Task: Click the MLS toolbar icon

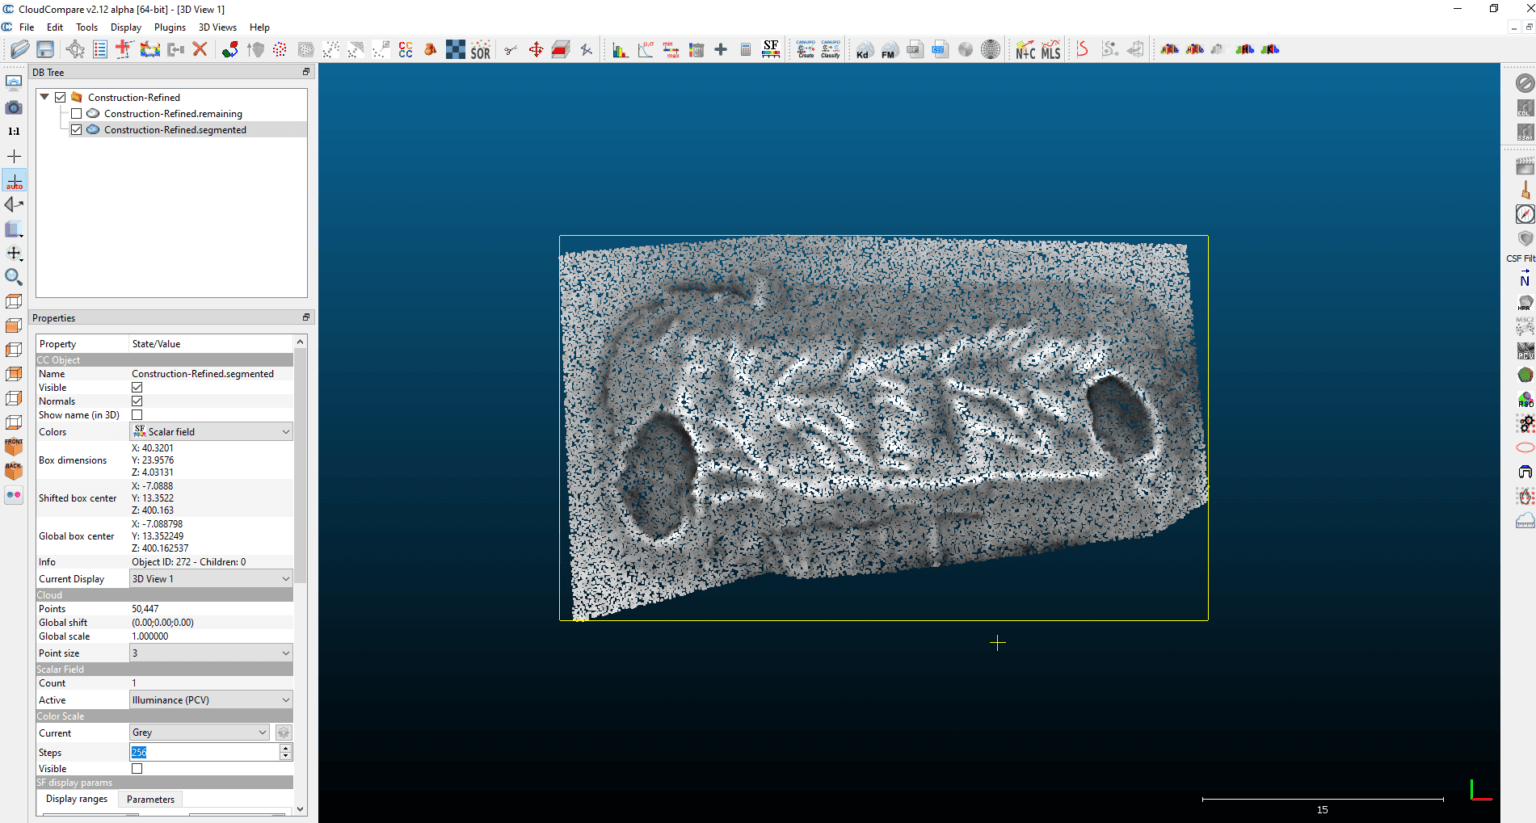Action: click(1050, 50)
